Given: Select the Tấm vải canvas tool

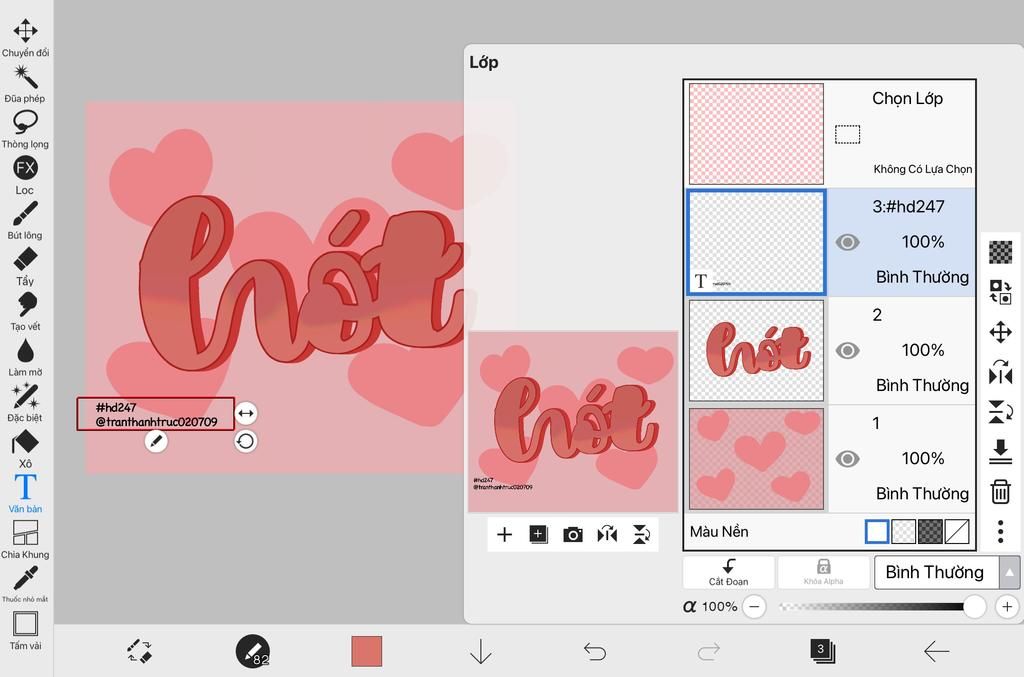Looking at the screenshot, I should [x=25, y=631].
